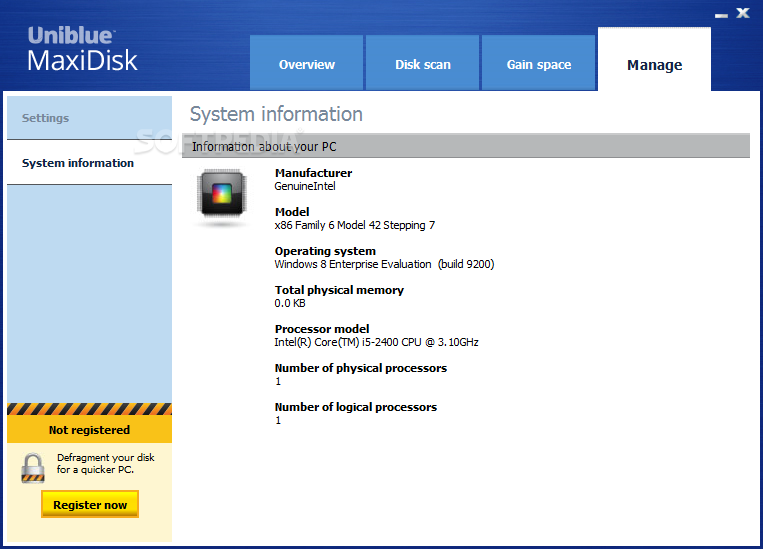
Task: Click the System information page heading
Action: [x=276, y=114]
